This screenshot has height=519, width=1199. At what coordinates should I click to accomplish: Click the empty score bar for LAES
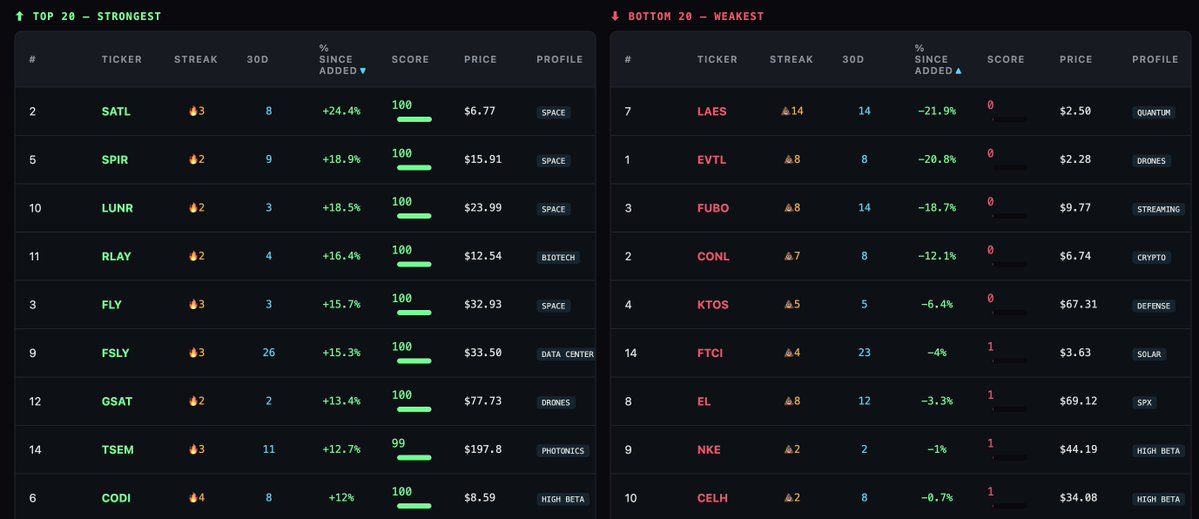[x=1009, y=119]
